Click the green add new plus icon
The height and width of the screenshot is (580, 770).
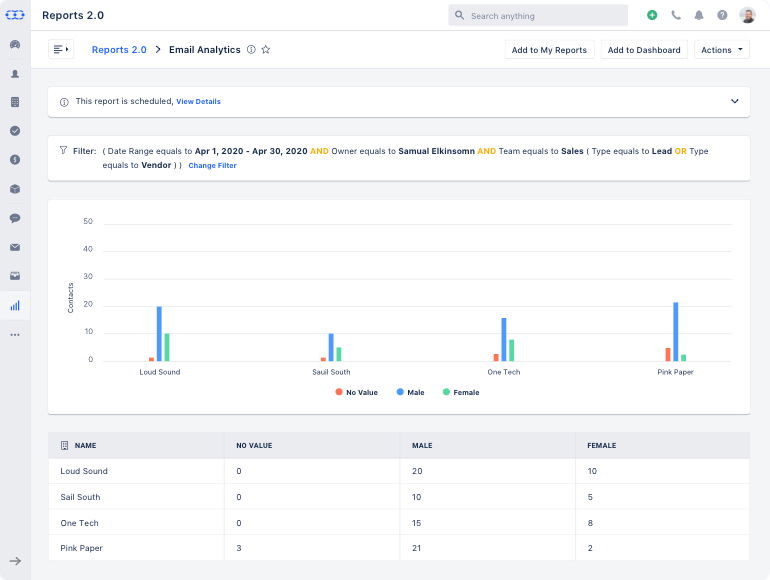(x=652, y=16)
